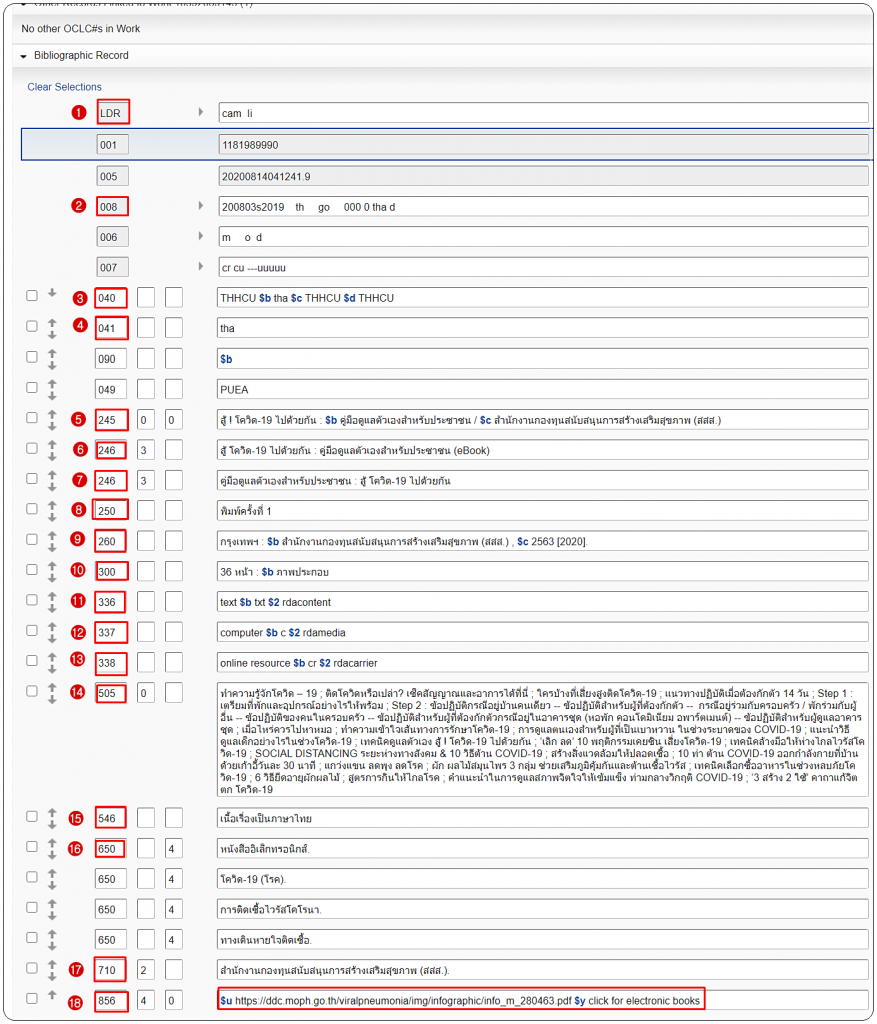Click the 041 field containing tha
The height and width of the screenshot is (1024, 877).
543,328
